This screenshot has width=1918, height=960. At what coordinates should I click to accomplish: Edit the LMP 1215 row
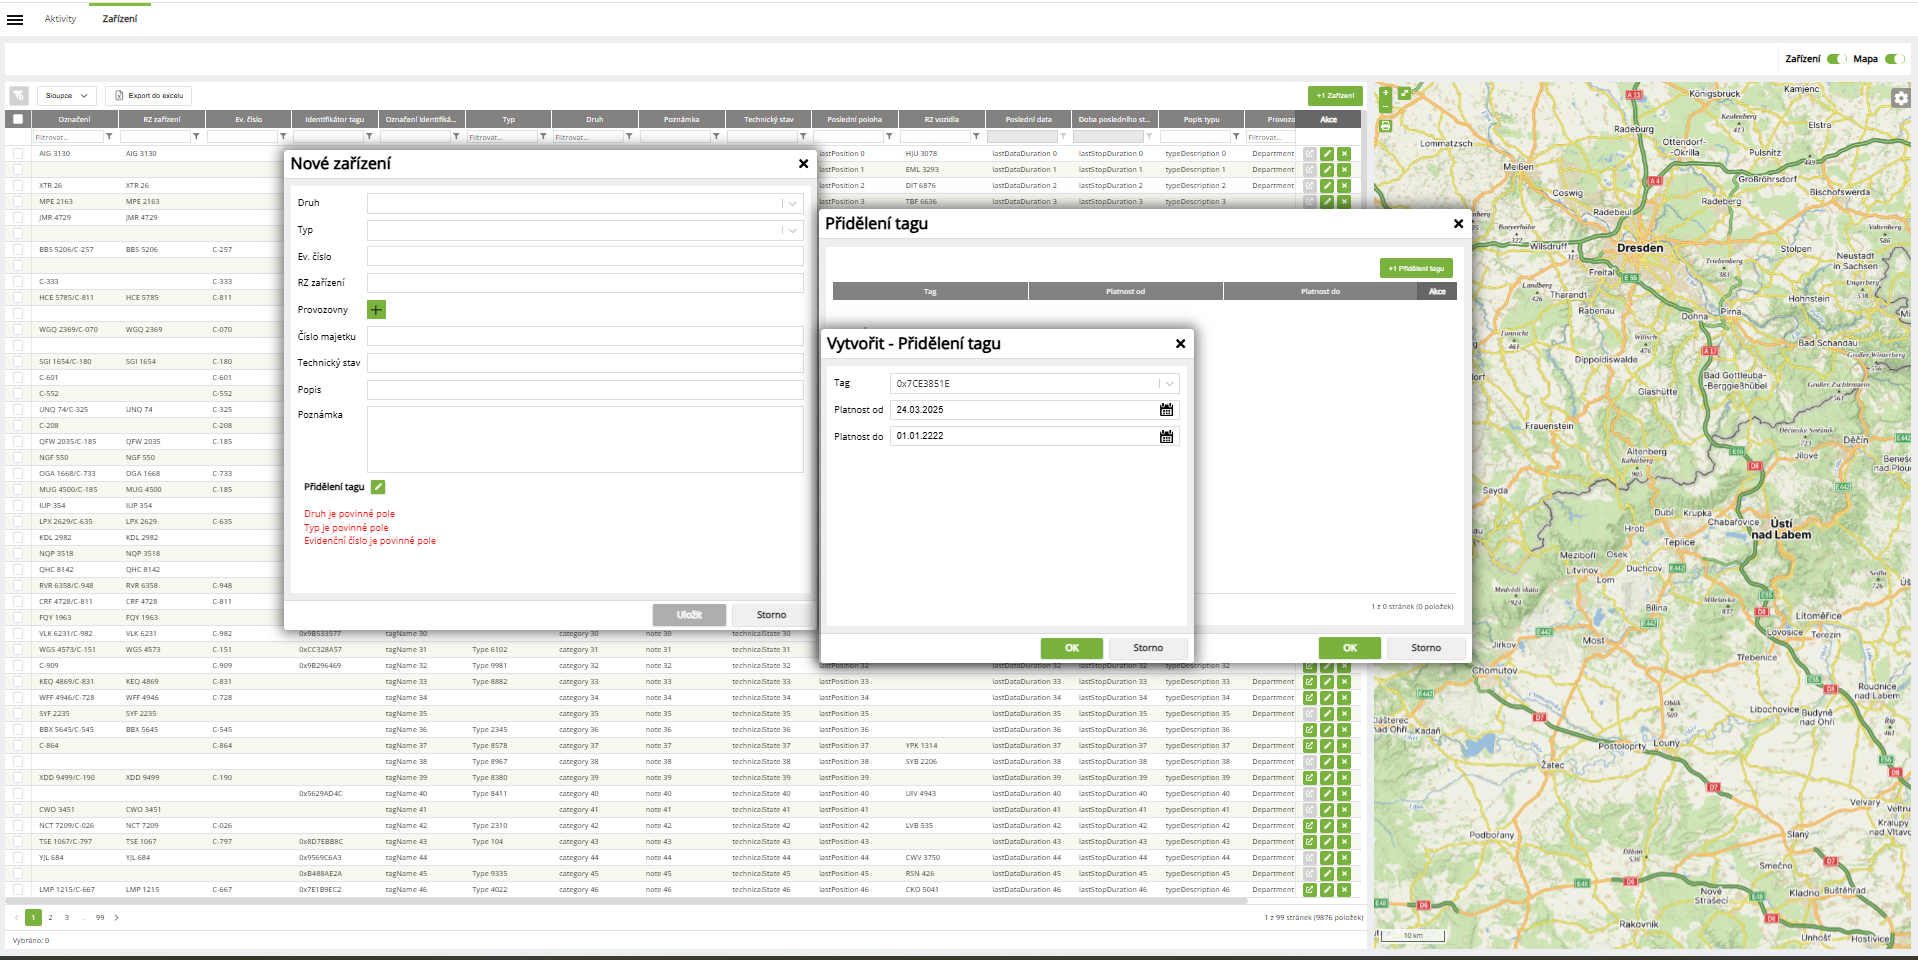pos(1327,890)
